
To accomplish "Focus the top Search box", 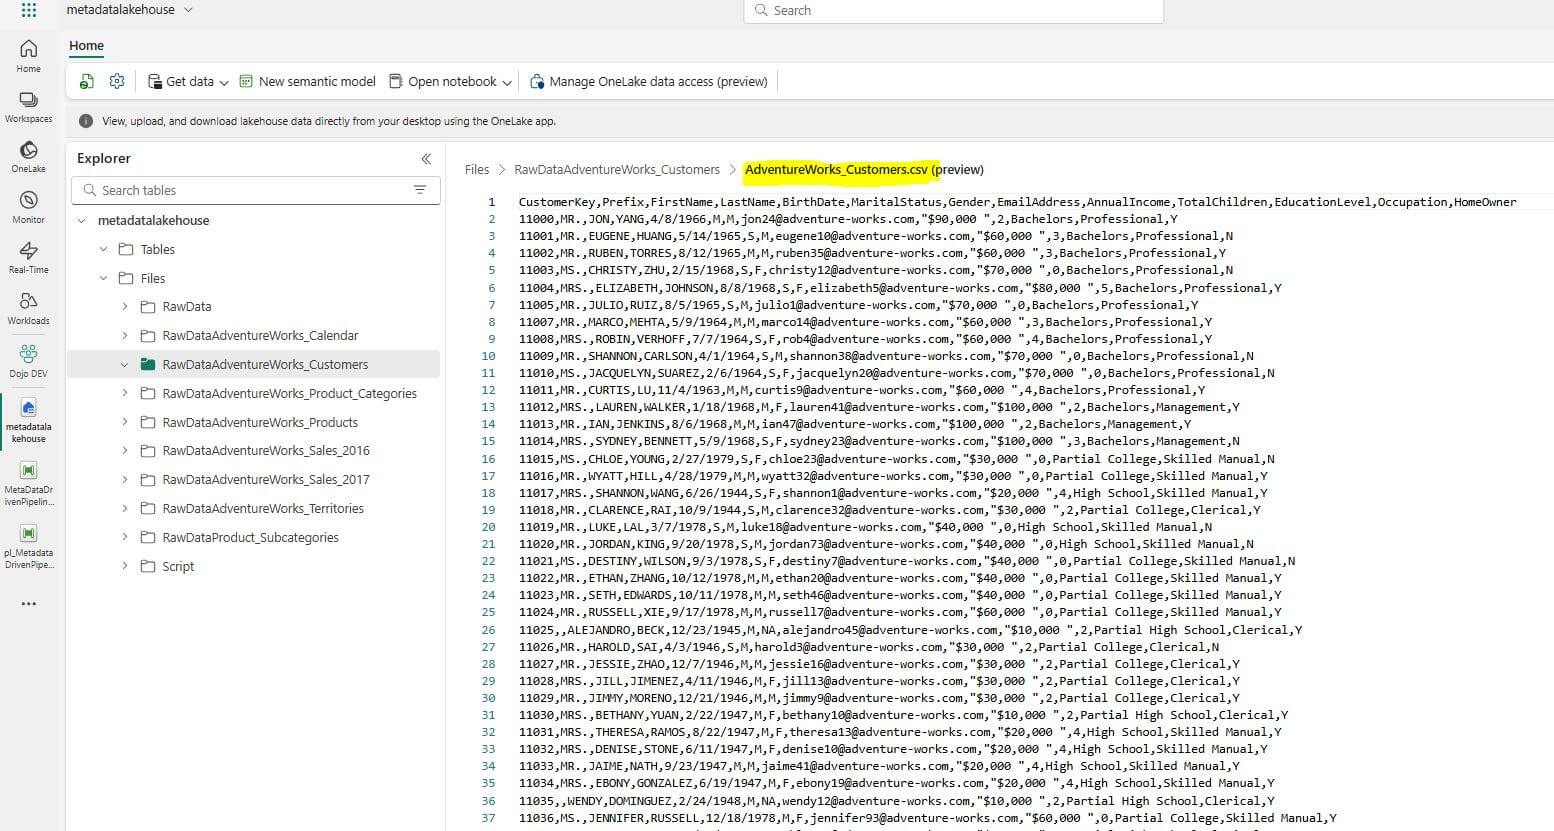I will [x=954, y=11].
